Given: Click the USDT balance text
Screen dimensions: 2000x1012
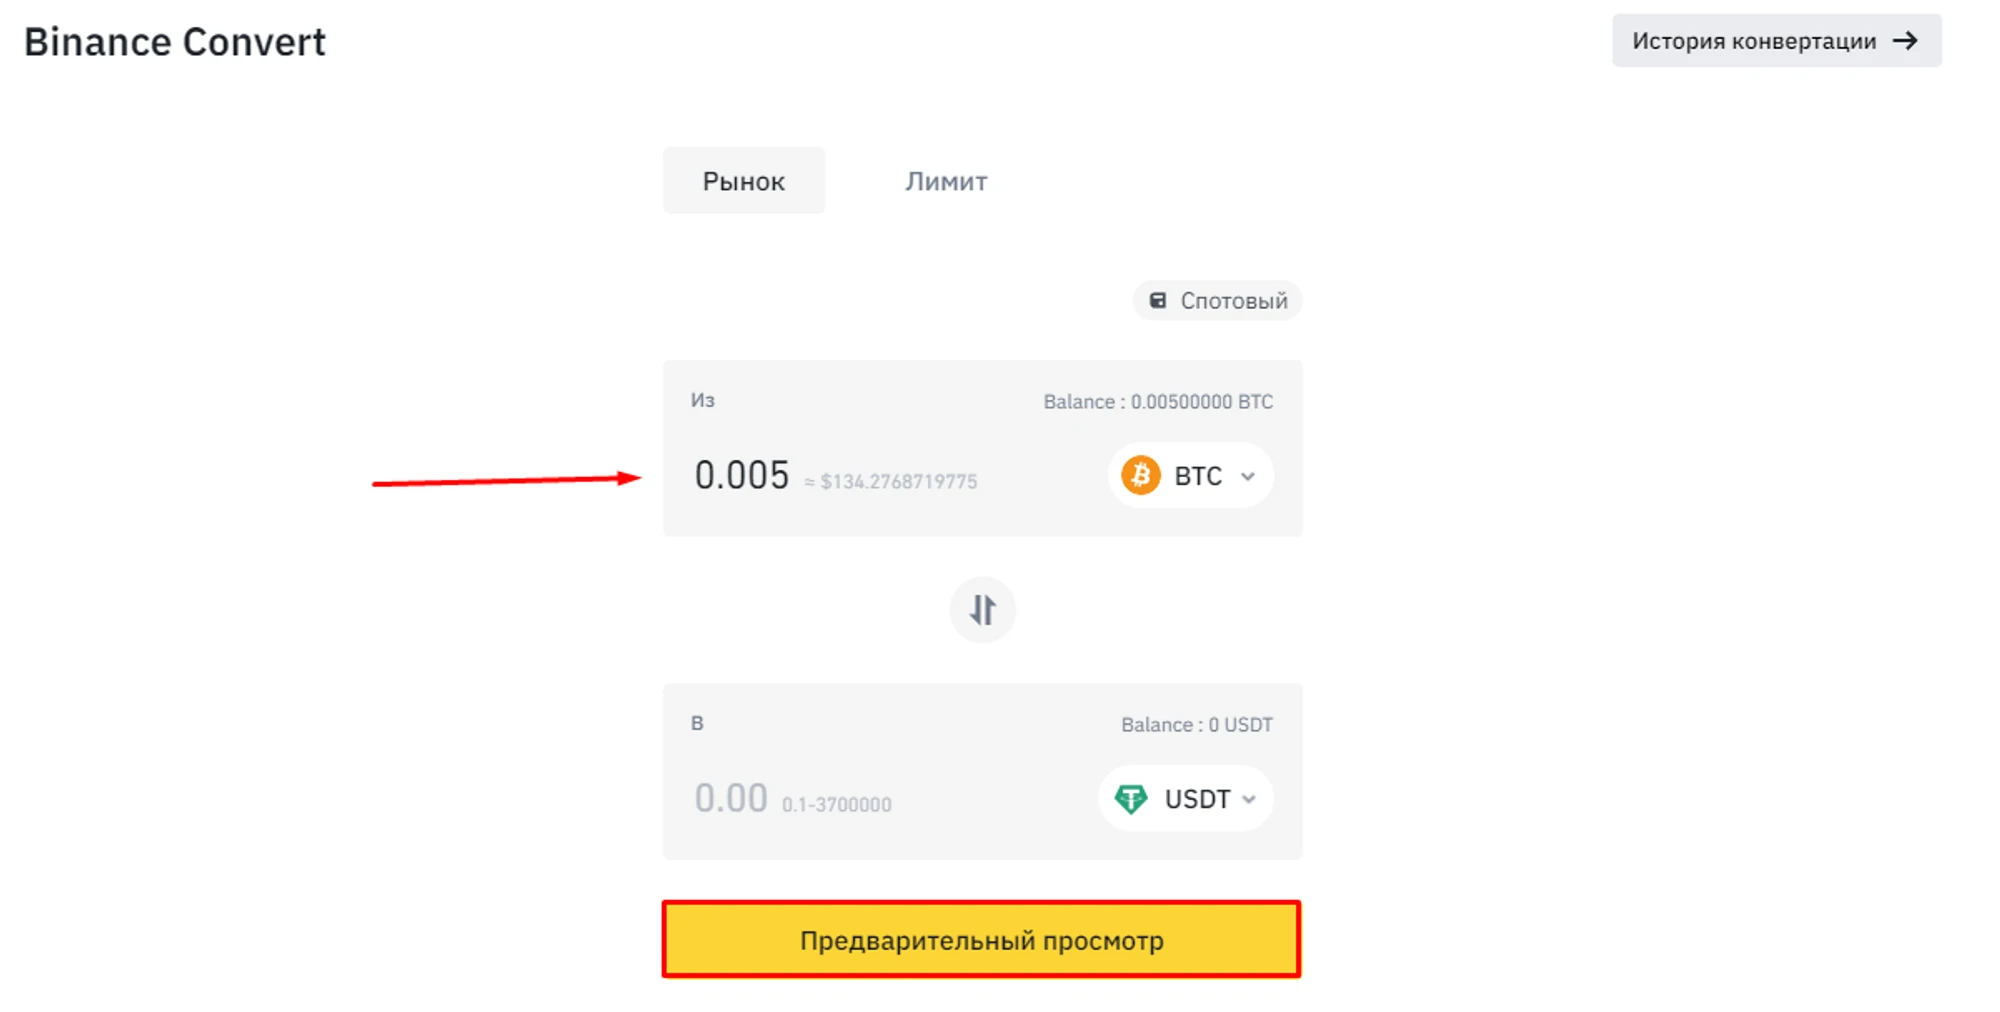Looking at the screenshot, I should point(1196,725).
